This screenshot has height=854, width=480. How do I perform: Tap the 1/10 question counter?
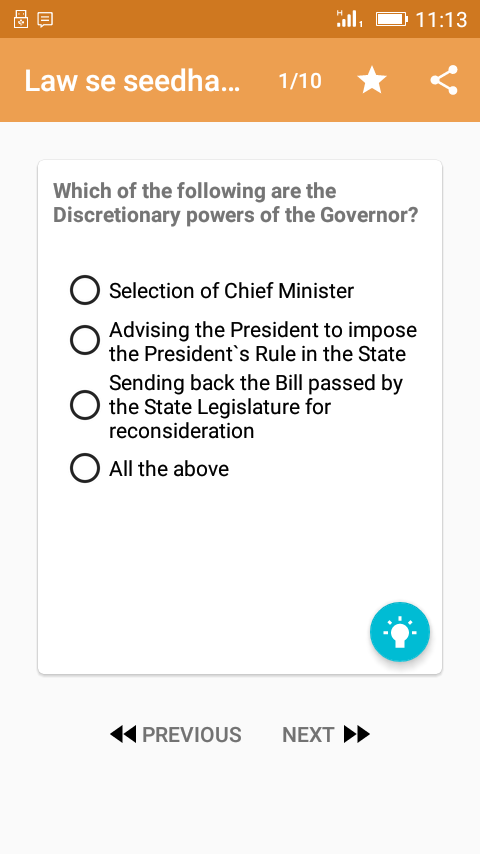click(300, 81)
